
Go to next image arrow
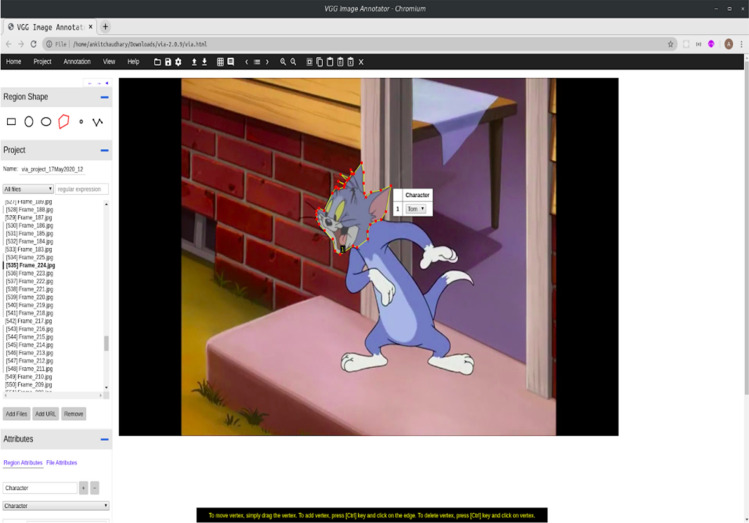(x=267, y=62)
